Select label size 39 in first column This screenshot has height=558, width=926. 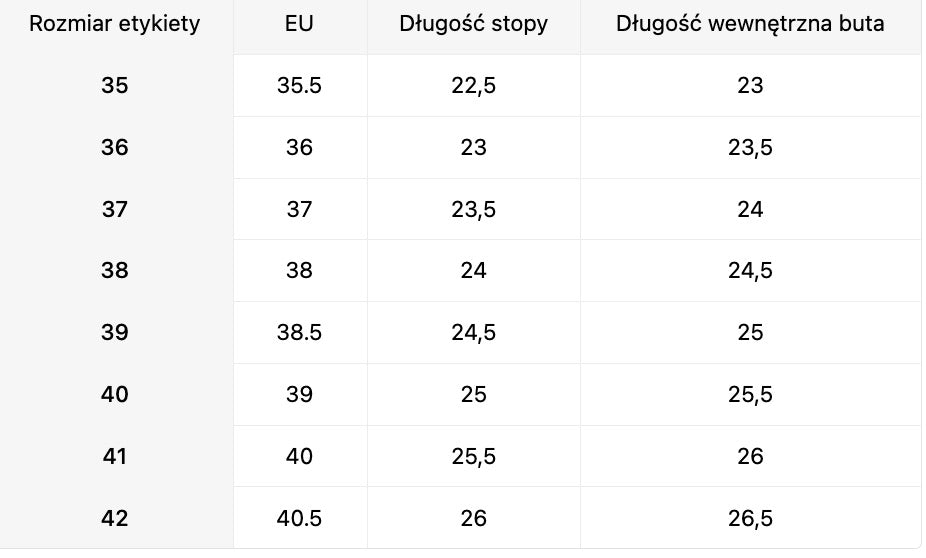(115, 333)
